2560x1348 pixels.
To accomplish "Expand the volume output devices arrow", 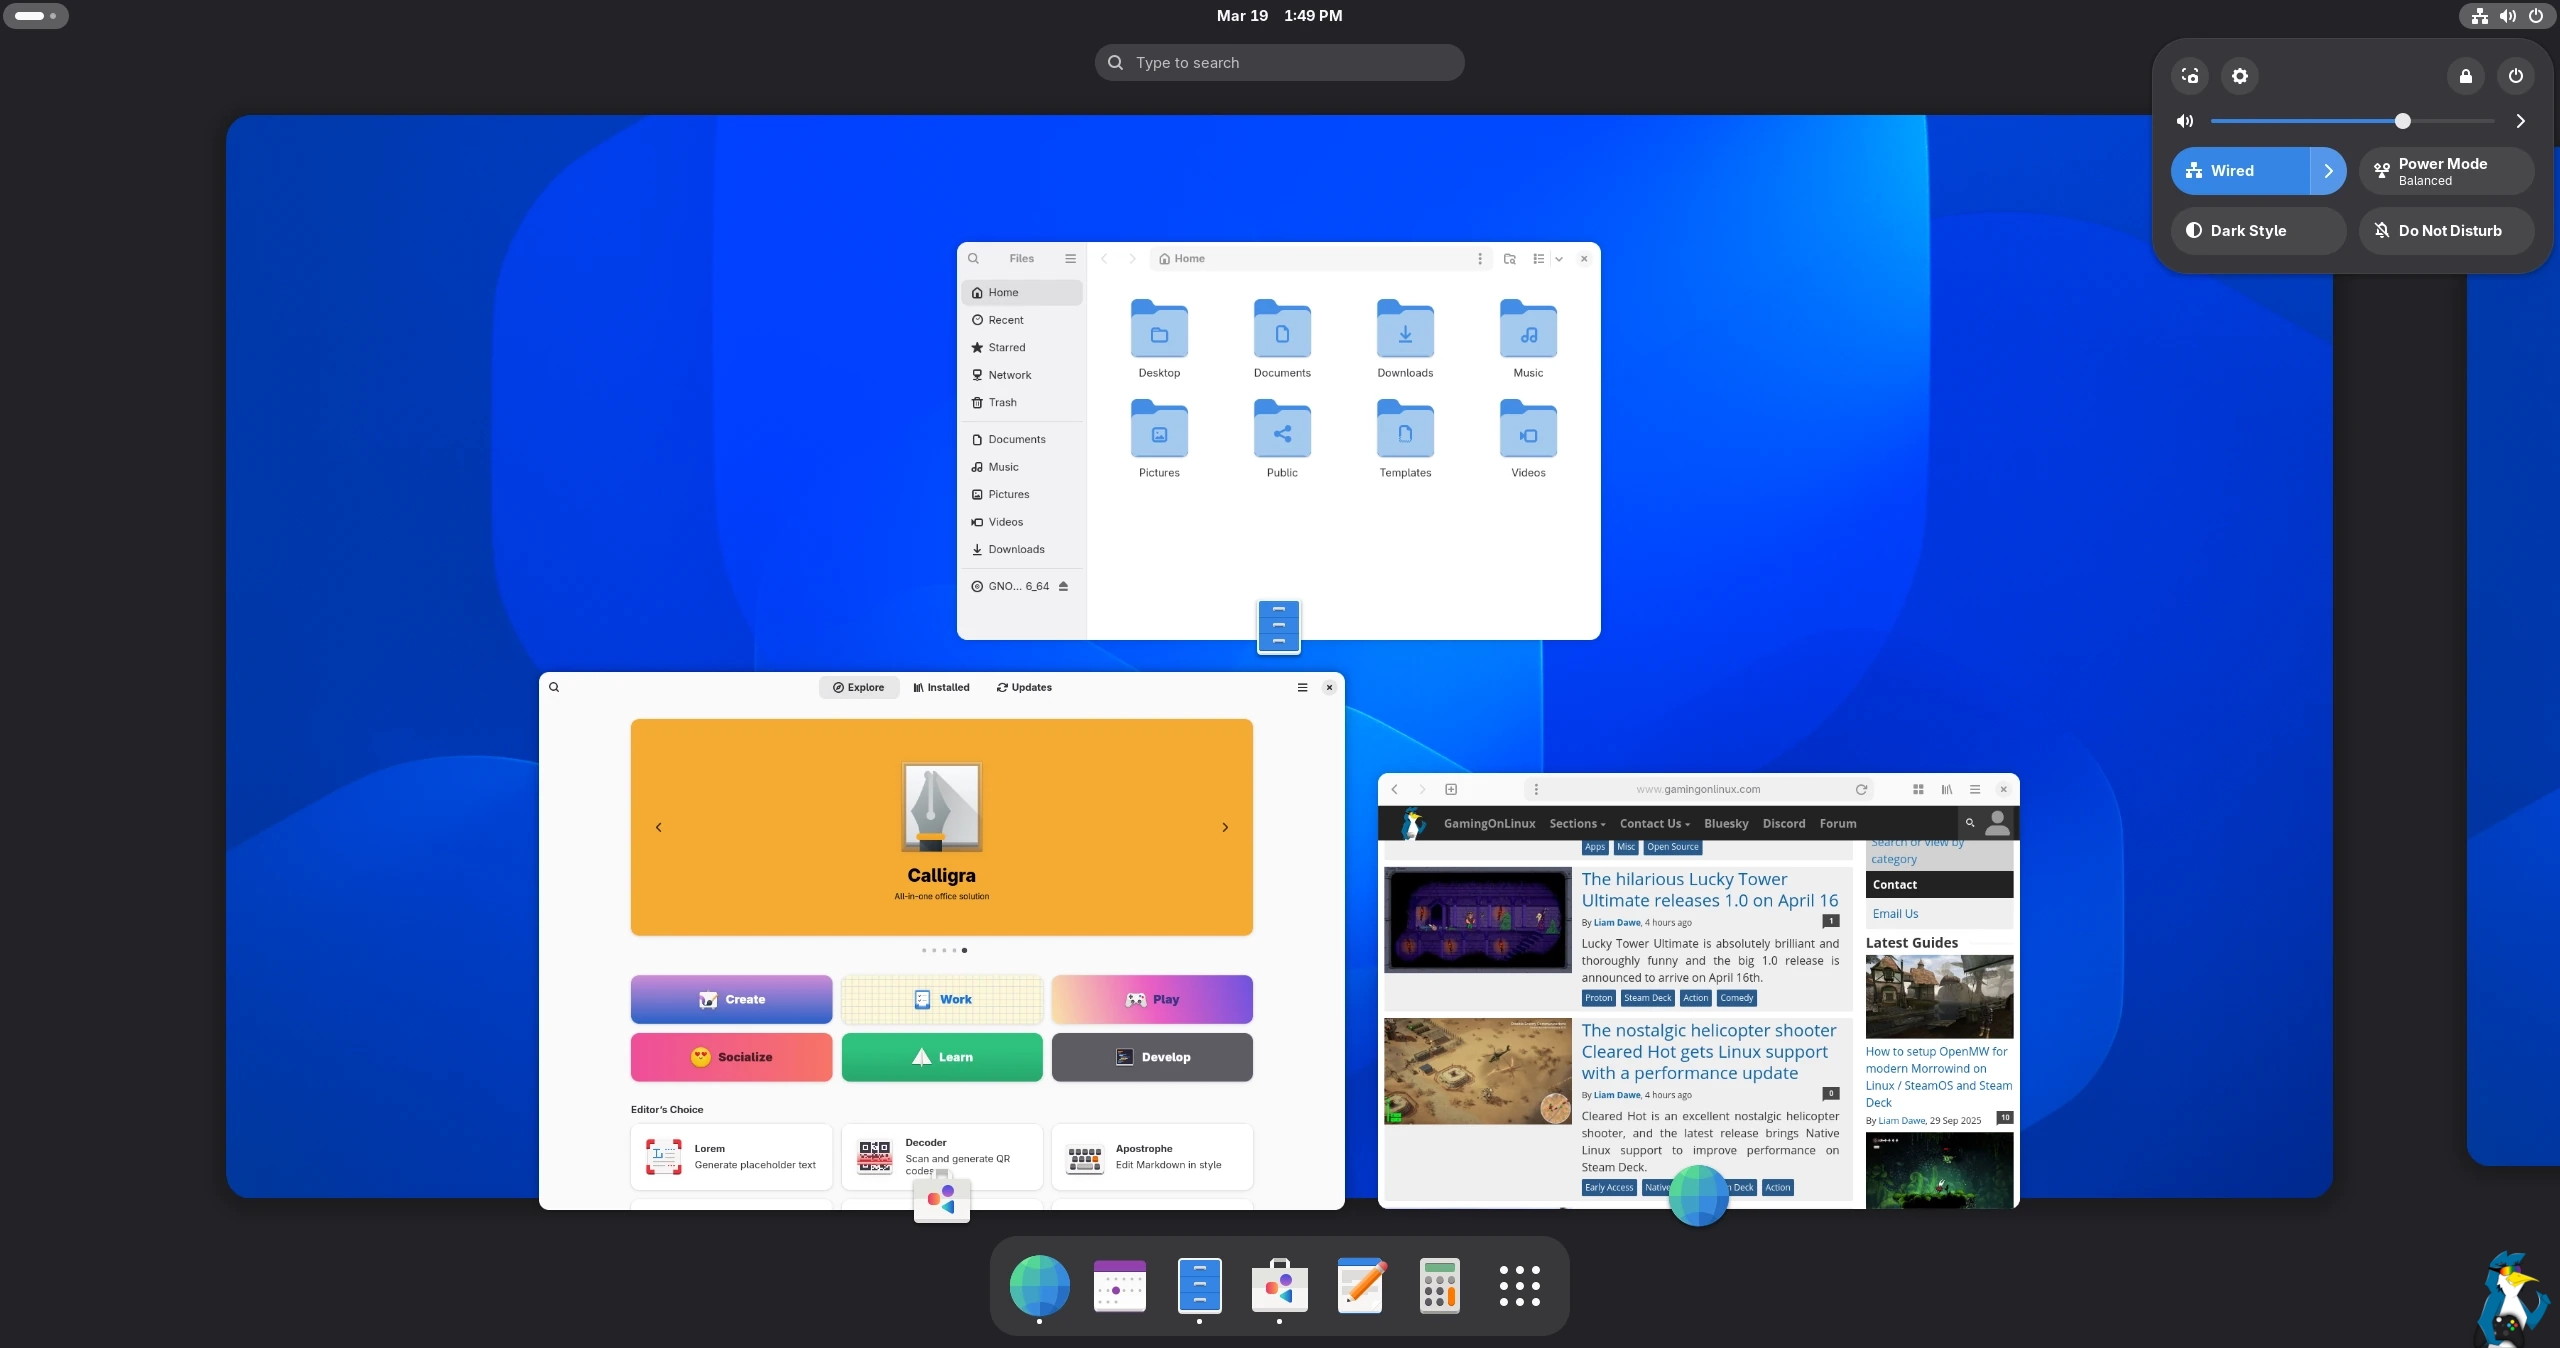I will point(2520,121).
